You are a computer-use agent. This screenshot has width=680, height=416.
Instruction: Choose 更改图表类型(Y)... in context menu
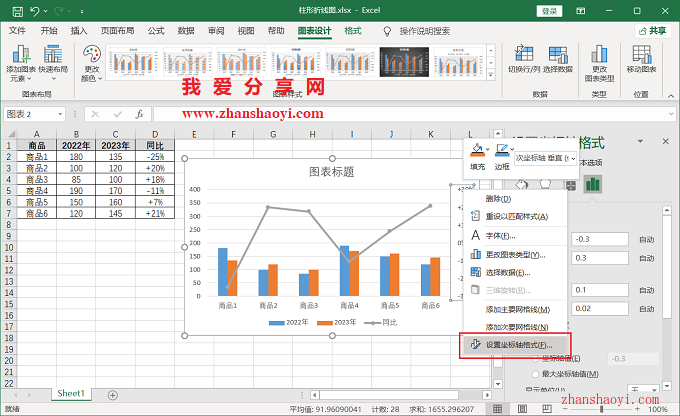[515, 255]
